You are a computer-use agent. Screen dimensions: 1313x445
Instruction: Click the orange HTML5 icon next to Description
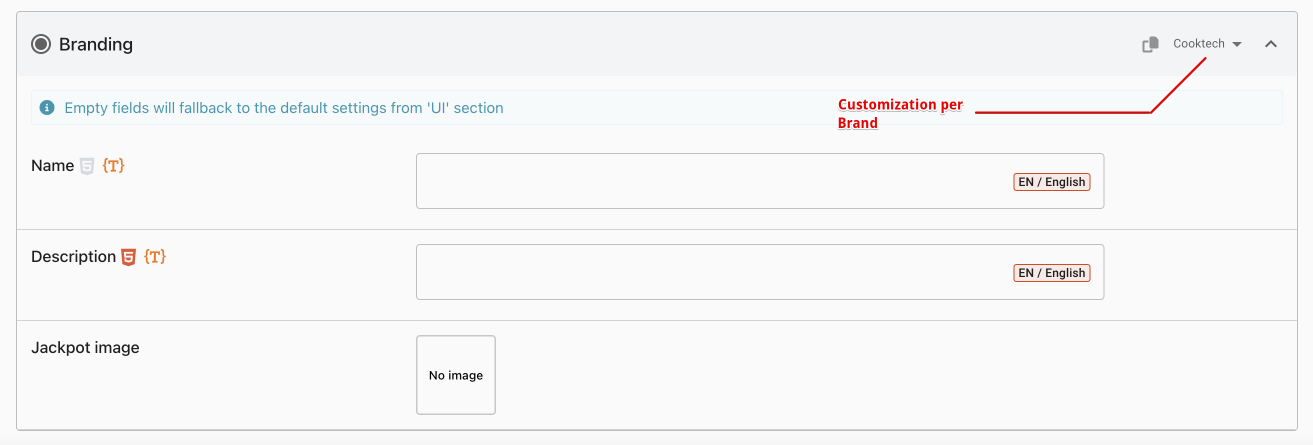pyautogui.click(x=128, y=257)
